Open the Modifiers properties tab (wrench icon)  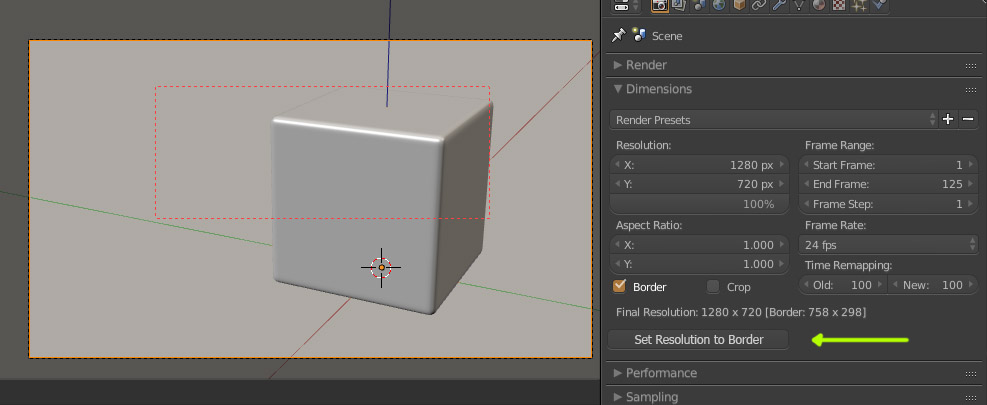pyautogui.click(x=779, y=4)
